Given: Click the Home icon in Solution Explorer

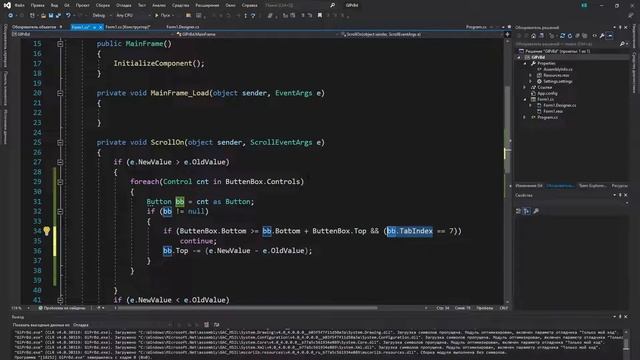Looking at the screenshot, I should (x=533, y=36).
